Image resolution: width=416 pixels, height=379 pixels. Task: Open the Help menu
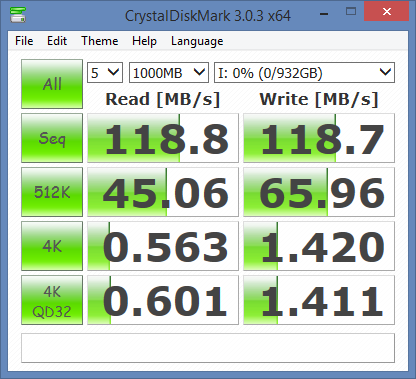pyautogui.click(x=144, y=41)
